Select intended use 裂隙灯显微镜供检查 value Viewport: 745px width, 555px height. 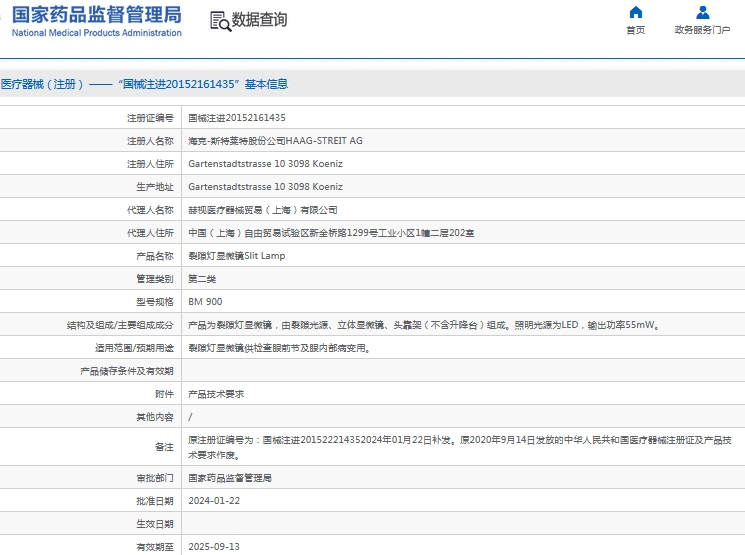pyautogui.click(x=279, y=348)
